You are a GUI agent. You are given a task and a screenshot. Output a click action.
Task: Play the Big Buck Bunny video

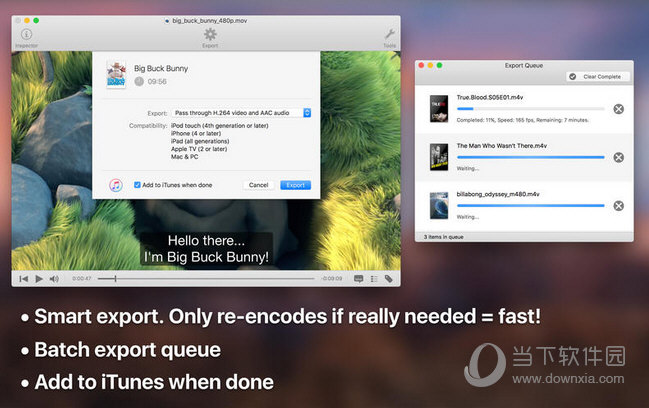(39, 279)
